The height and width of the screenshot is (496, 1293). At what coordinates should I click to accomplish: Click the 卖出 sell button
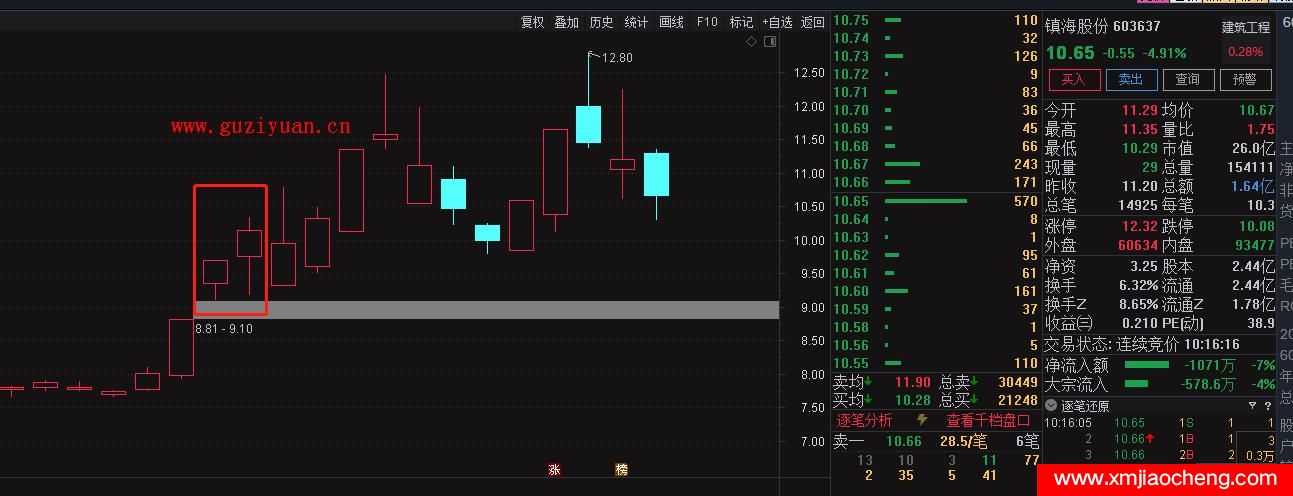click(x=1130, y=80)
